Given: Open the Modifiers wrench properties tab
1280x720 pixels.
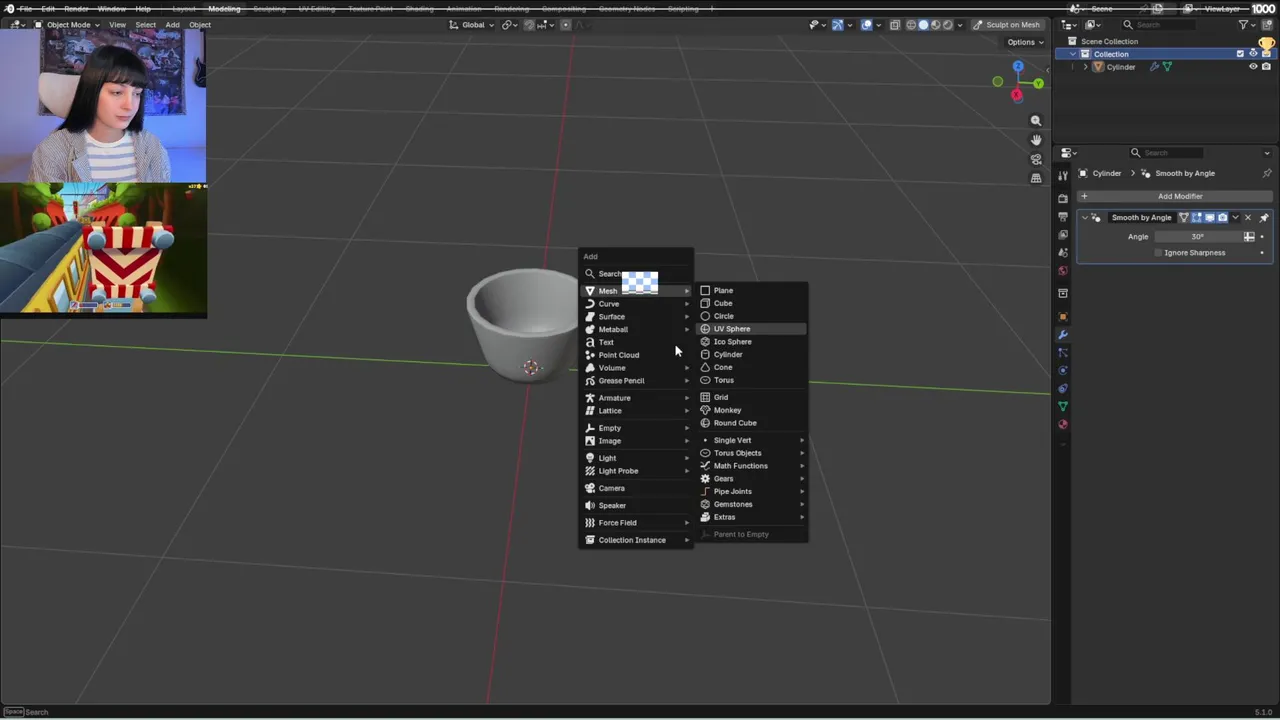Looking at the screenshot, I should tap(1062, 335).
